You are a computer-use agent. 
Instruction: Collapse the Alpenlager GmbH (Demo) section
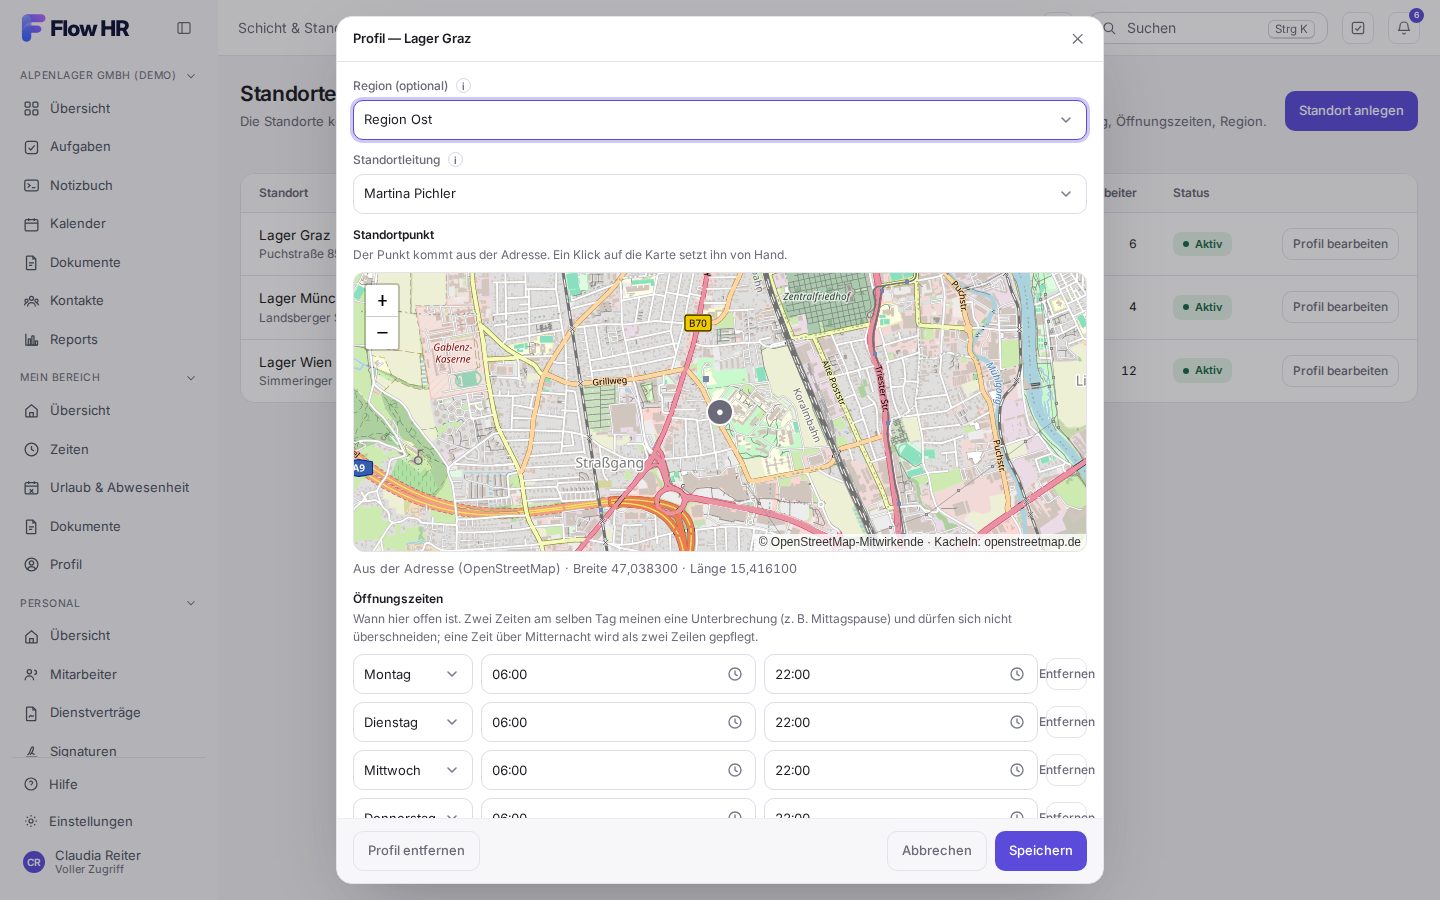click(108, 75)
